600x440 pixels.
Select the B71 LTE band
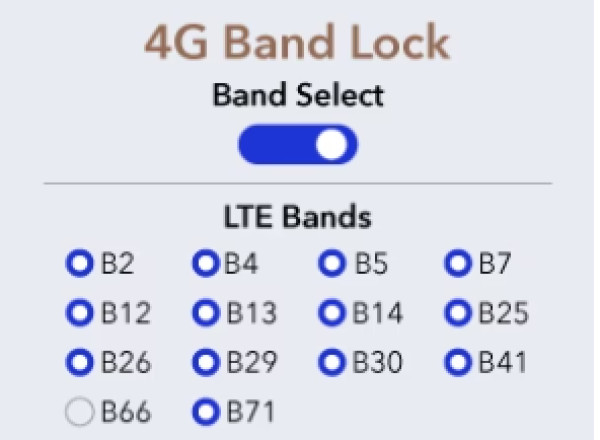[205, 410]
